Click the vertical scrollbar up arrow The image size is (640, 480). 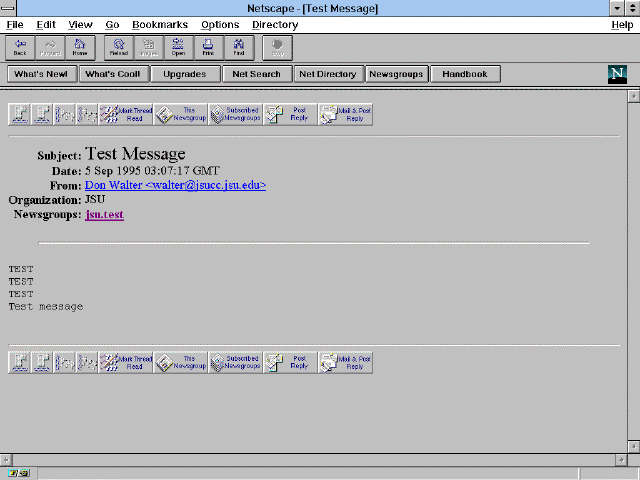click(633, 96)
